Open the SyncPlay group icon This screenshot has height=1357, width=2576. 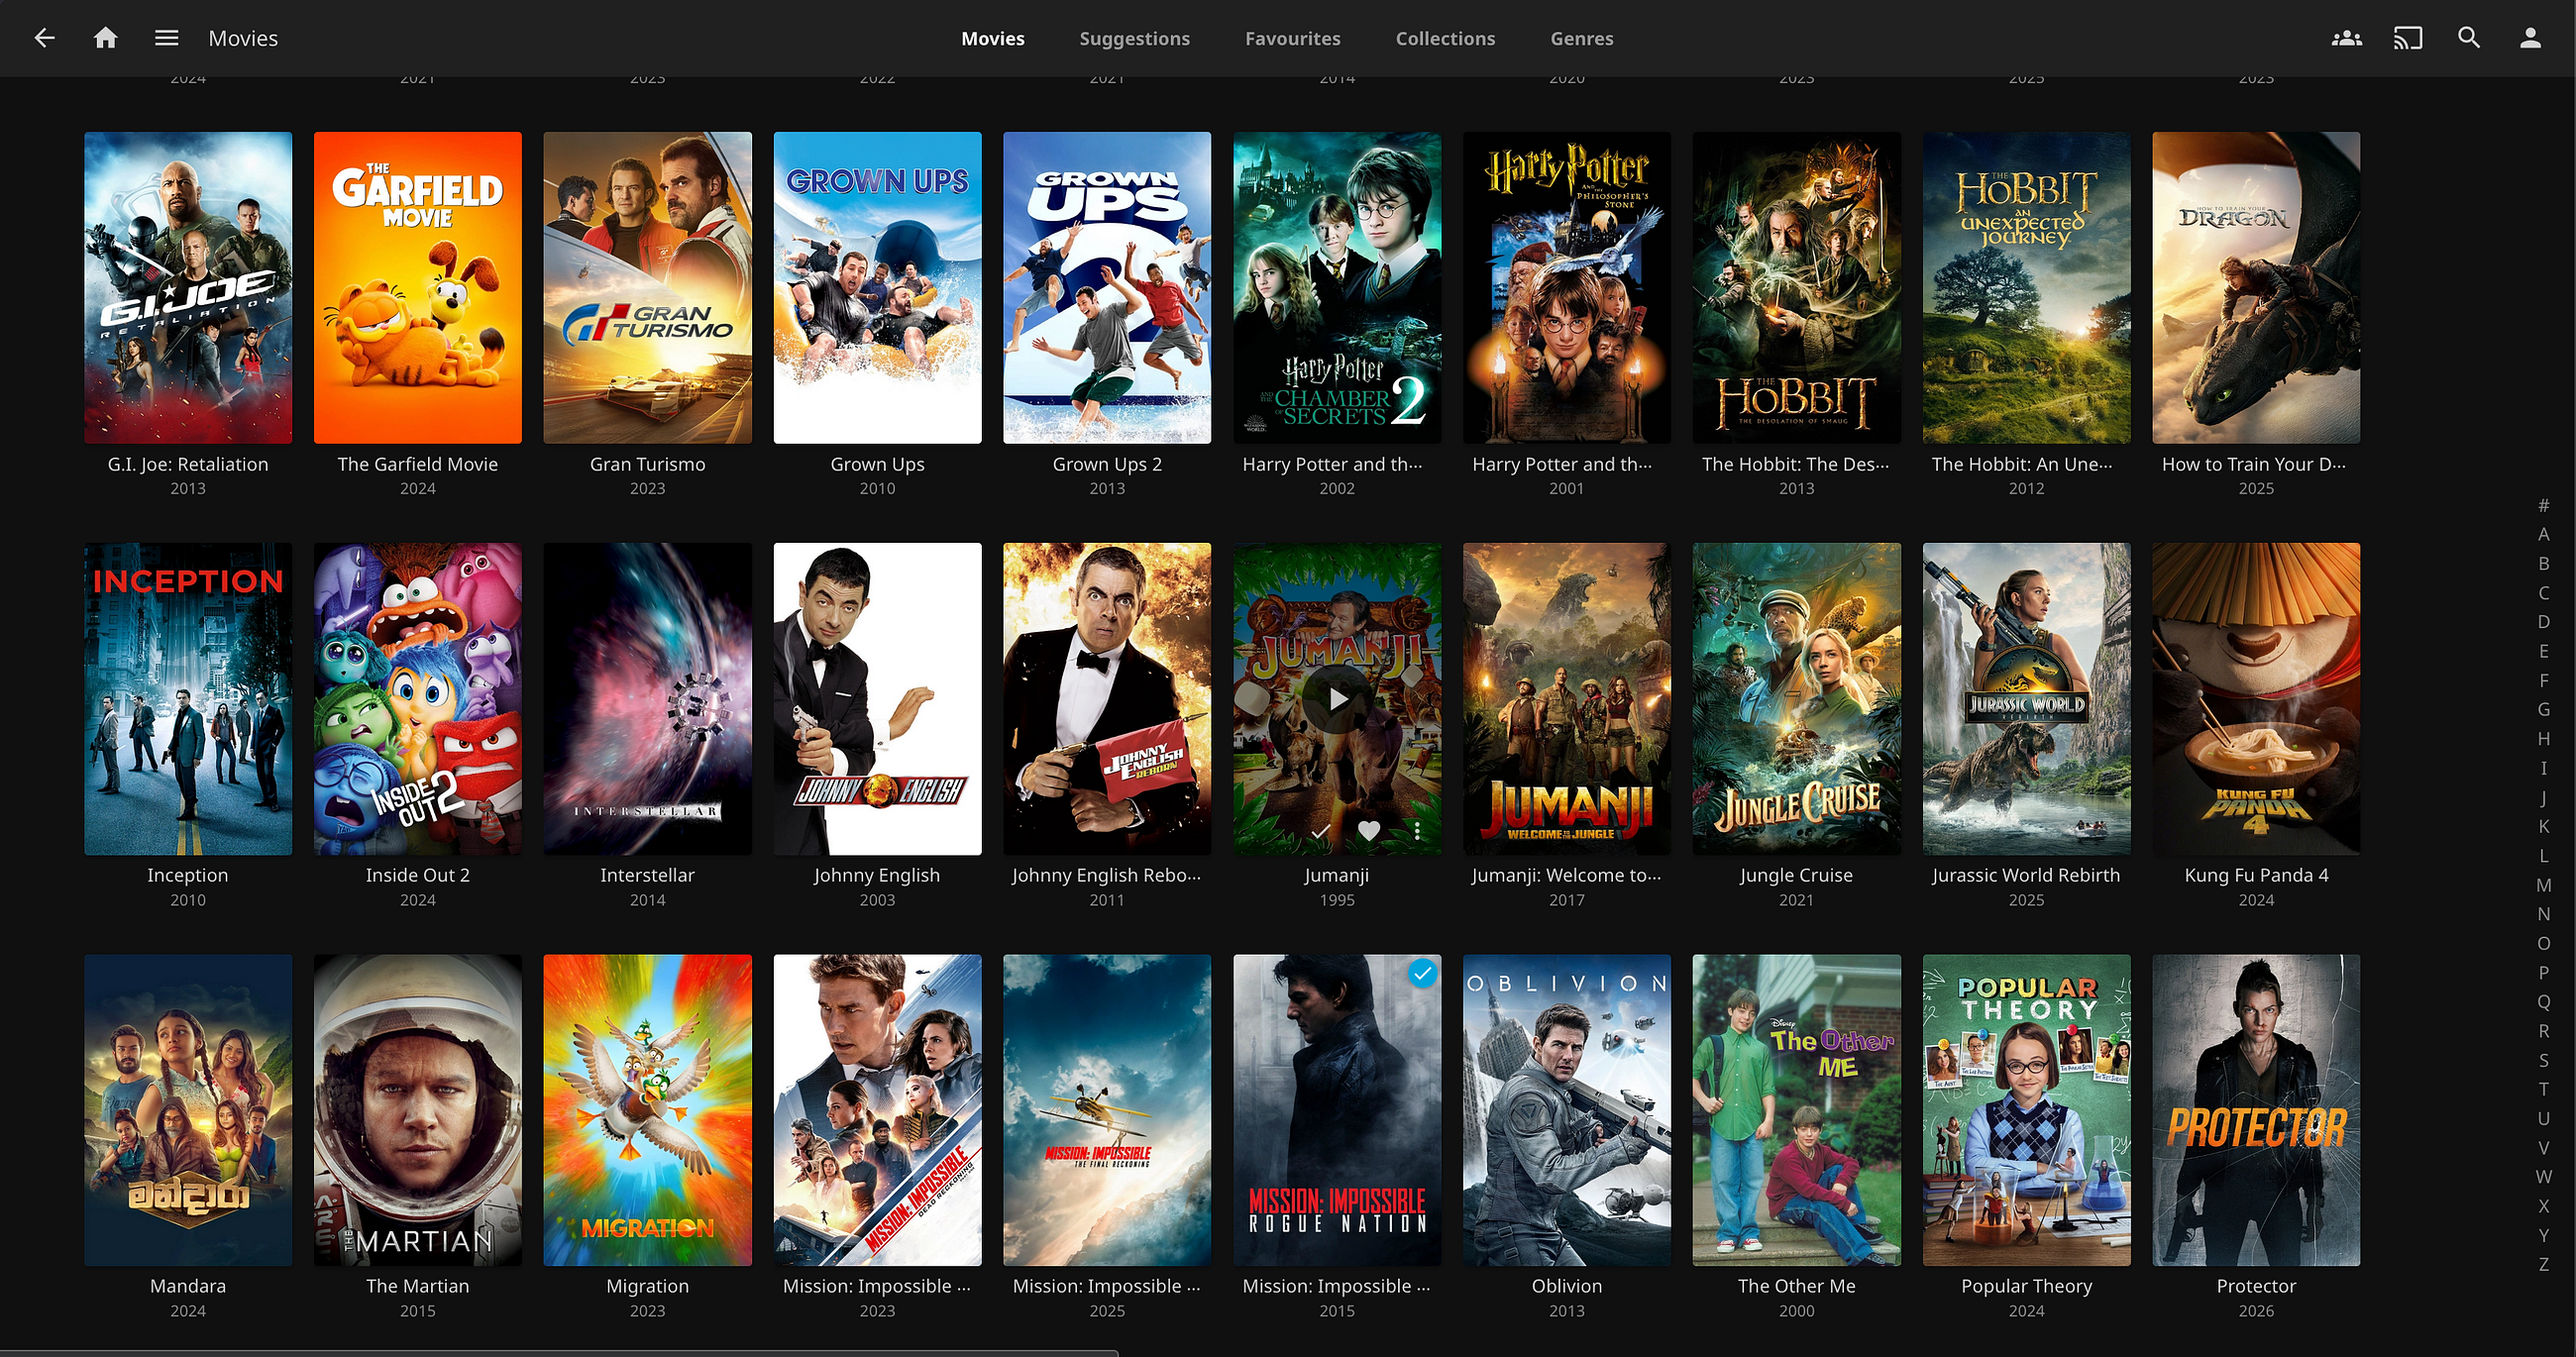click(x=2347, y=38)
